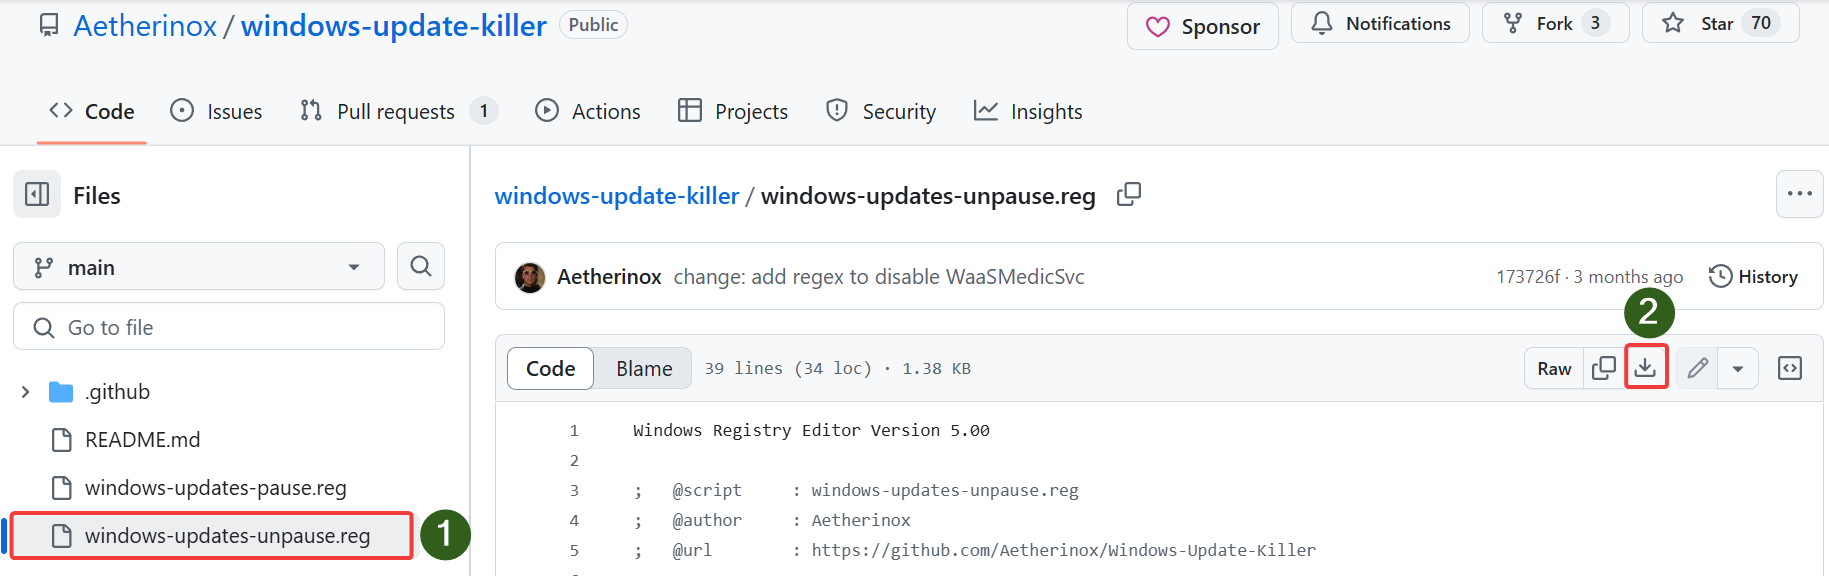
Task: Click the fork count 3
Action: click(x=1595, y=23)
